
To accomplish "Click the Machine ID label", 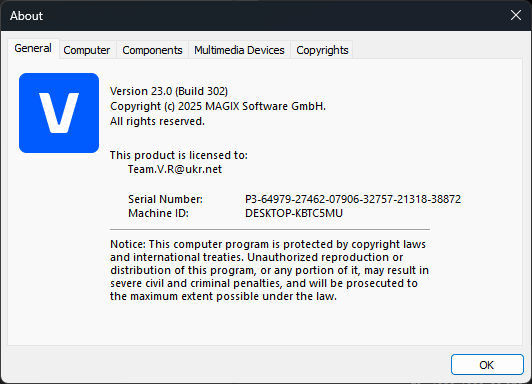I will (158, 213).
